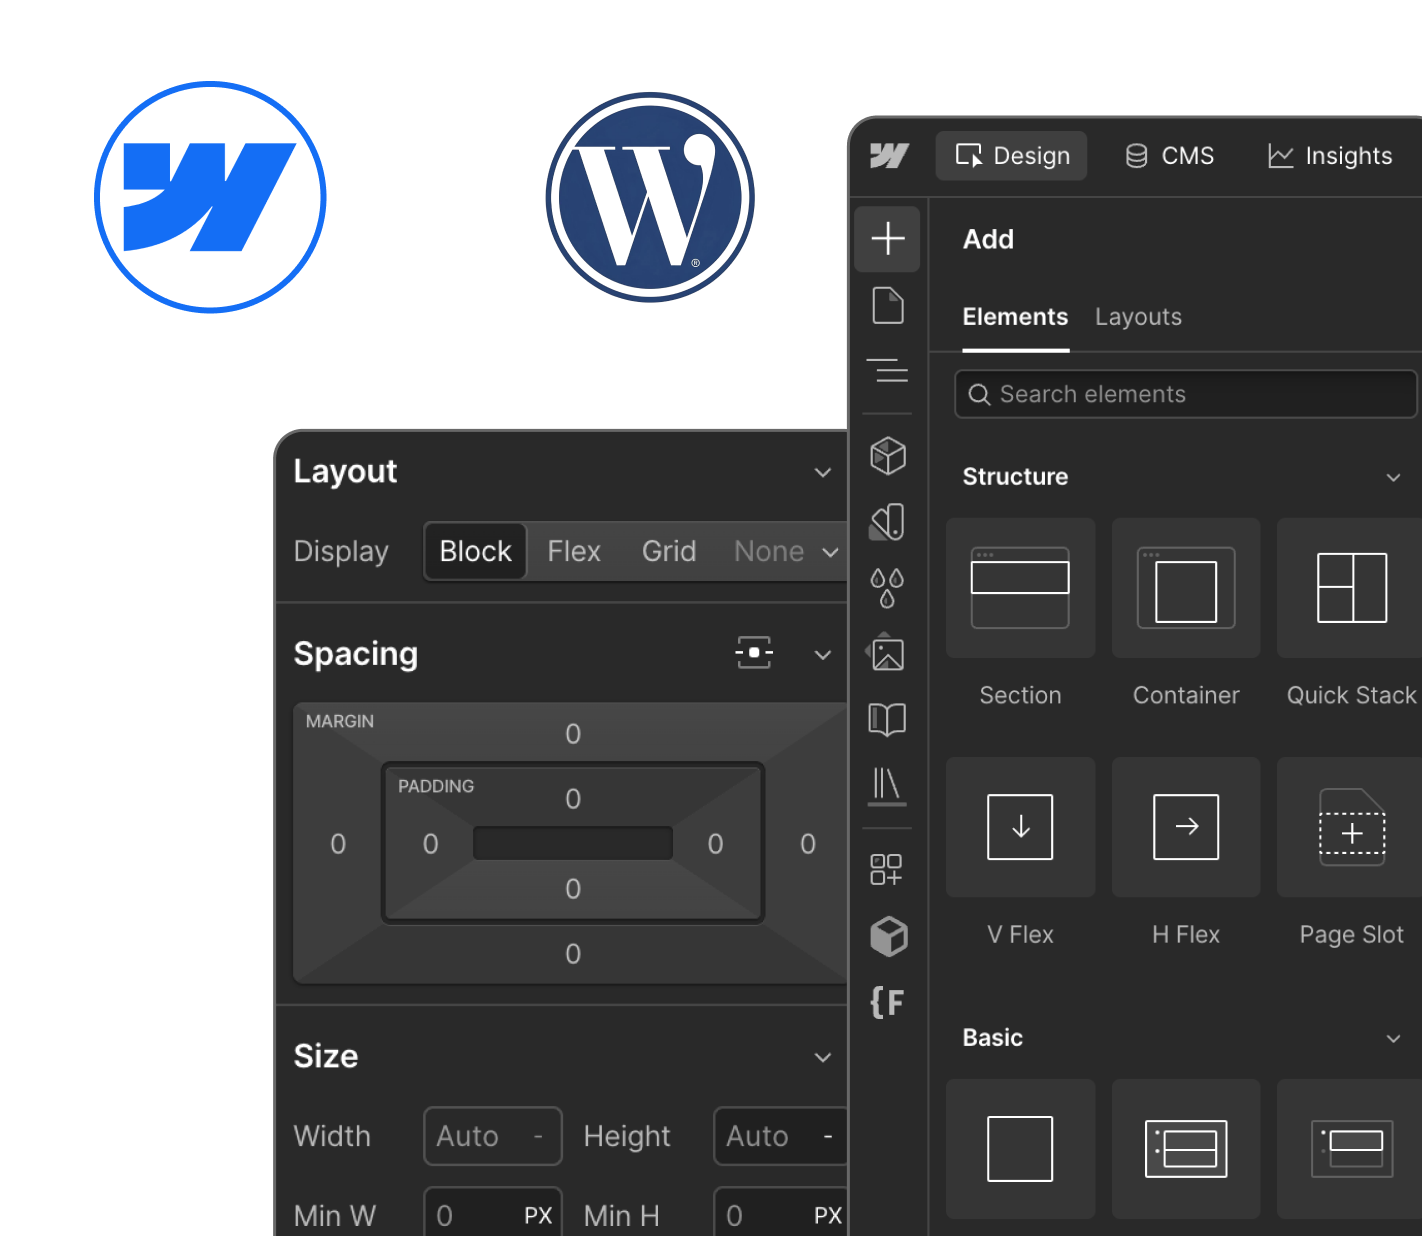Switch to the Design tab

1012,156
